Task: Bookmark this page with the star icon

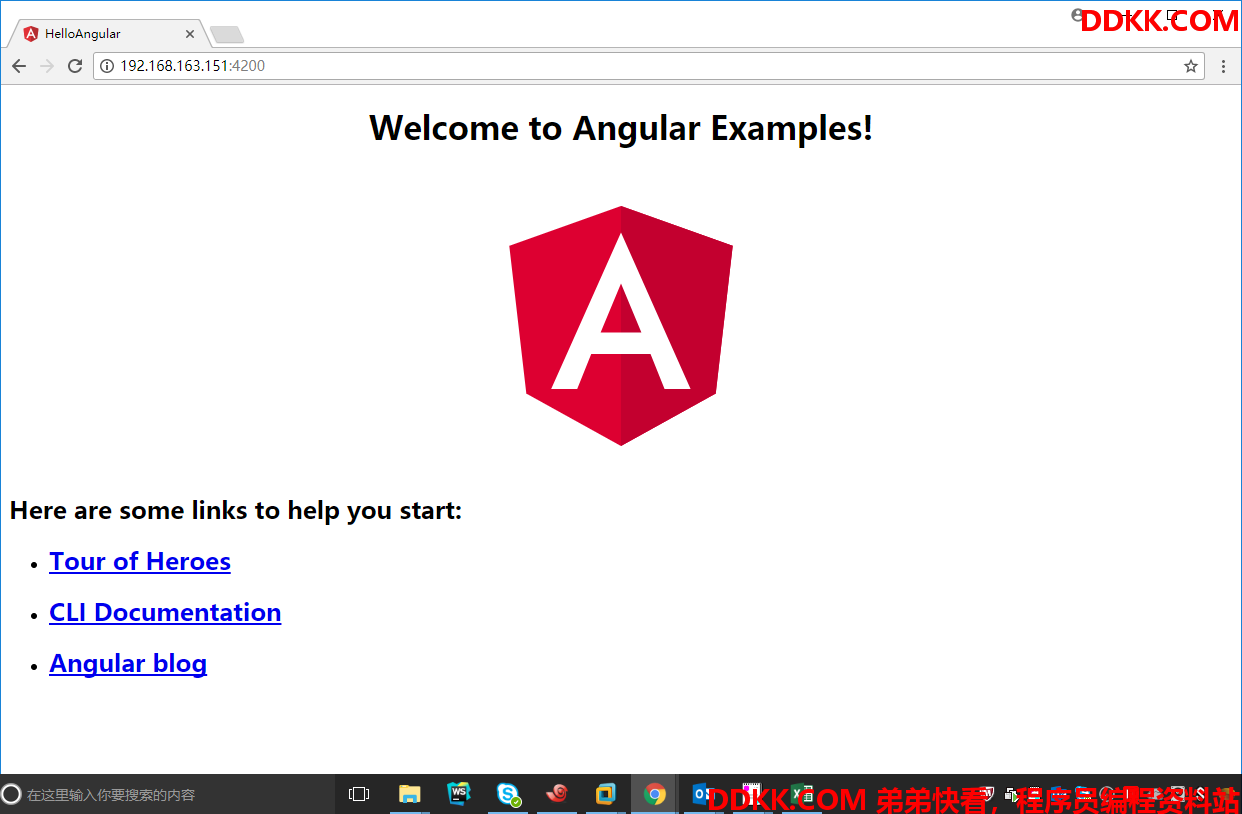Action: point(1191,66)
